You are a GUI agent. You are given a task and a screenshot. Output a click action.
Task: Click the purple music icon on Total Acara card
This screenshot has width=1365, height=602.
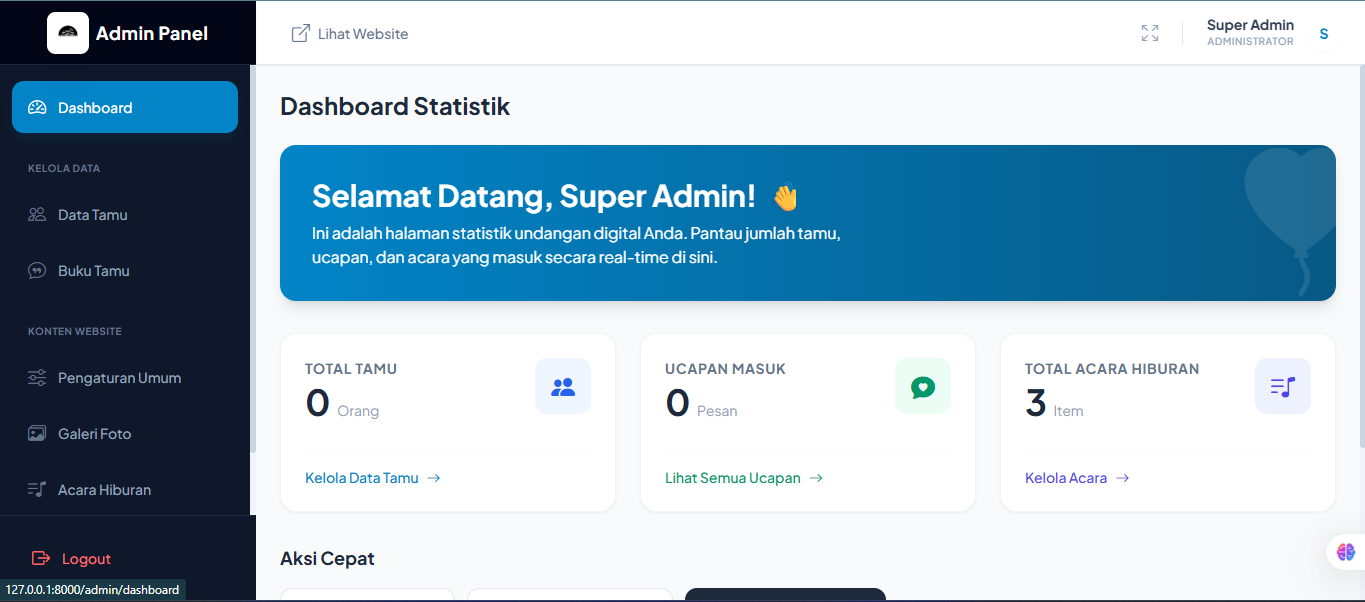point(1282,386)
